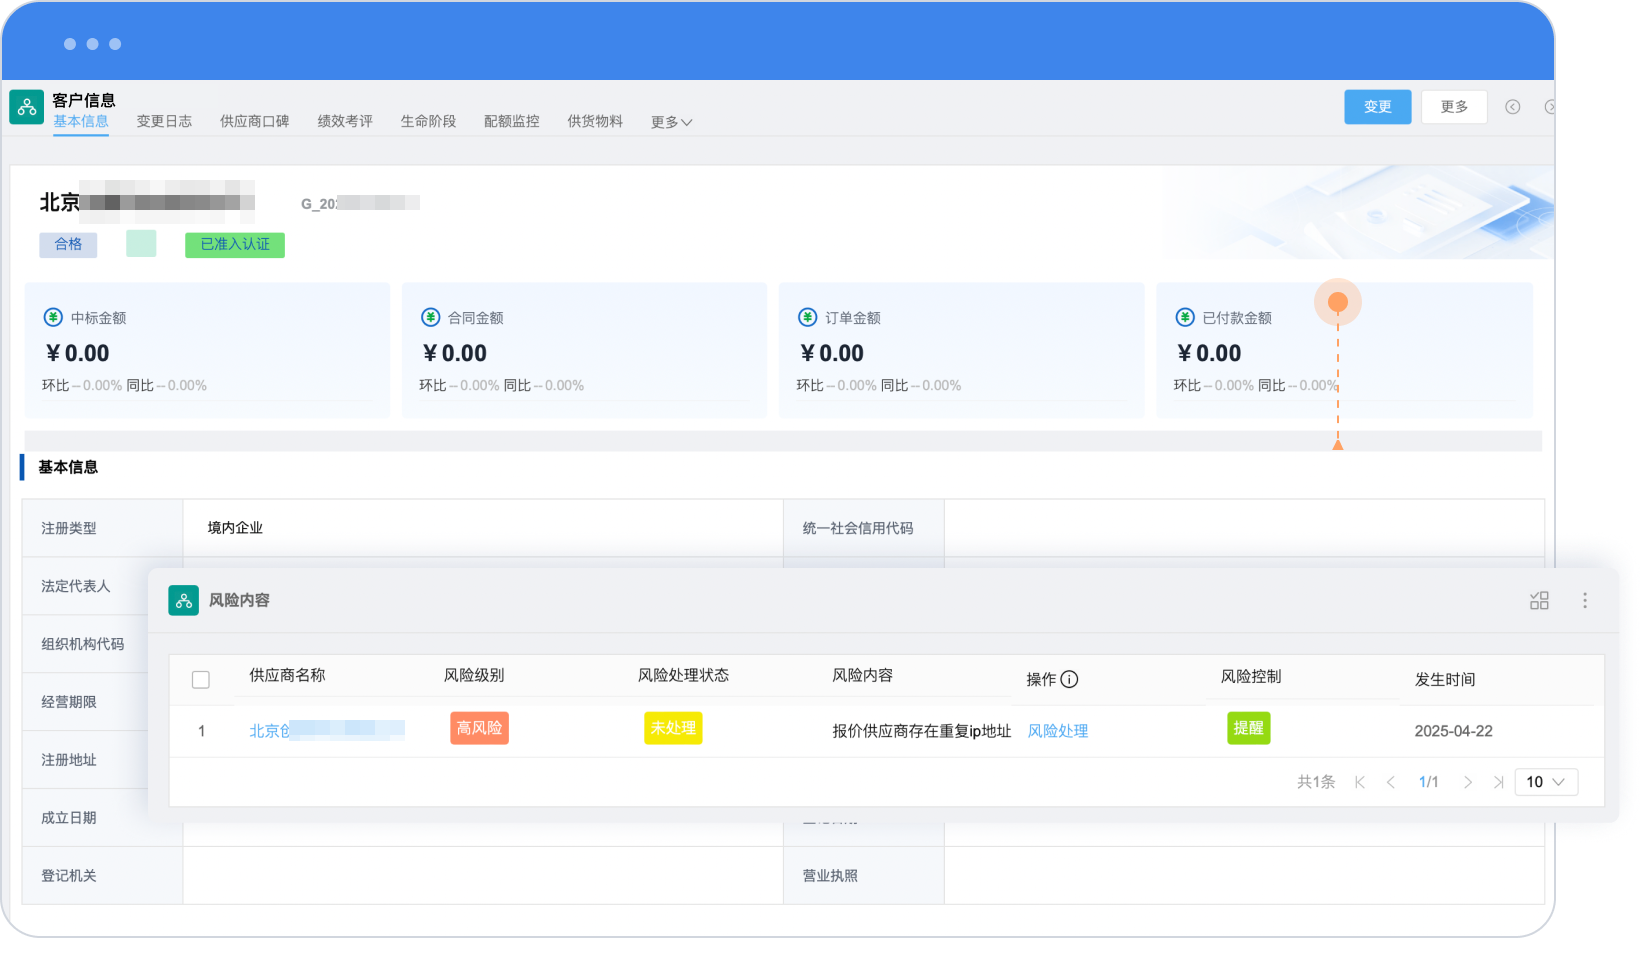1644x958 pixels.
Task: Expand the 更多 tab dropdown
Action: (x=671, y=122)
